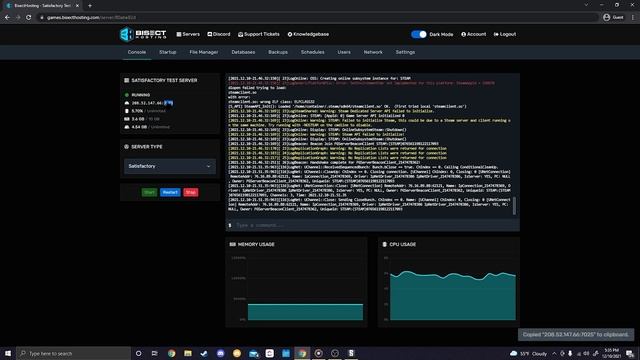Click the server IP address to copy
640x360 pixels.
pos(152,103)
